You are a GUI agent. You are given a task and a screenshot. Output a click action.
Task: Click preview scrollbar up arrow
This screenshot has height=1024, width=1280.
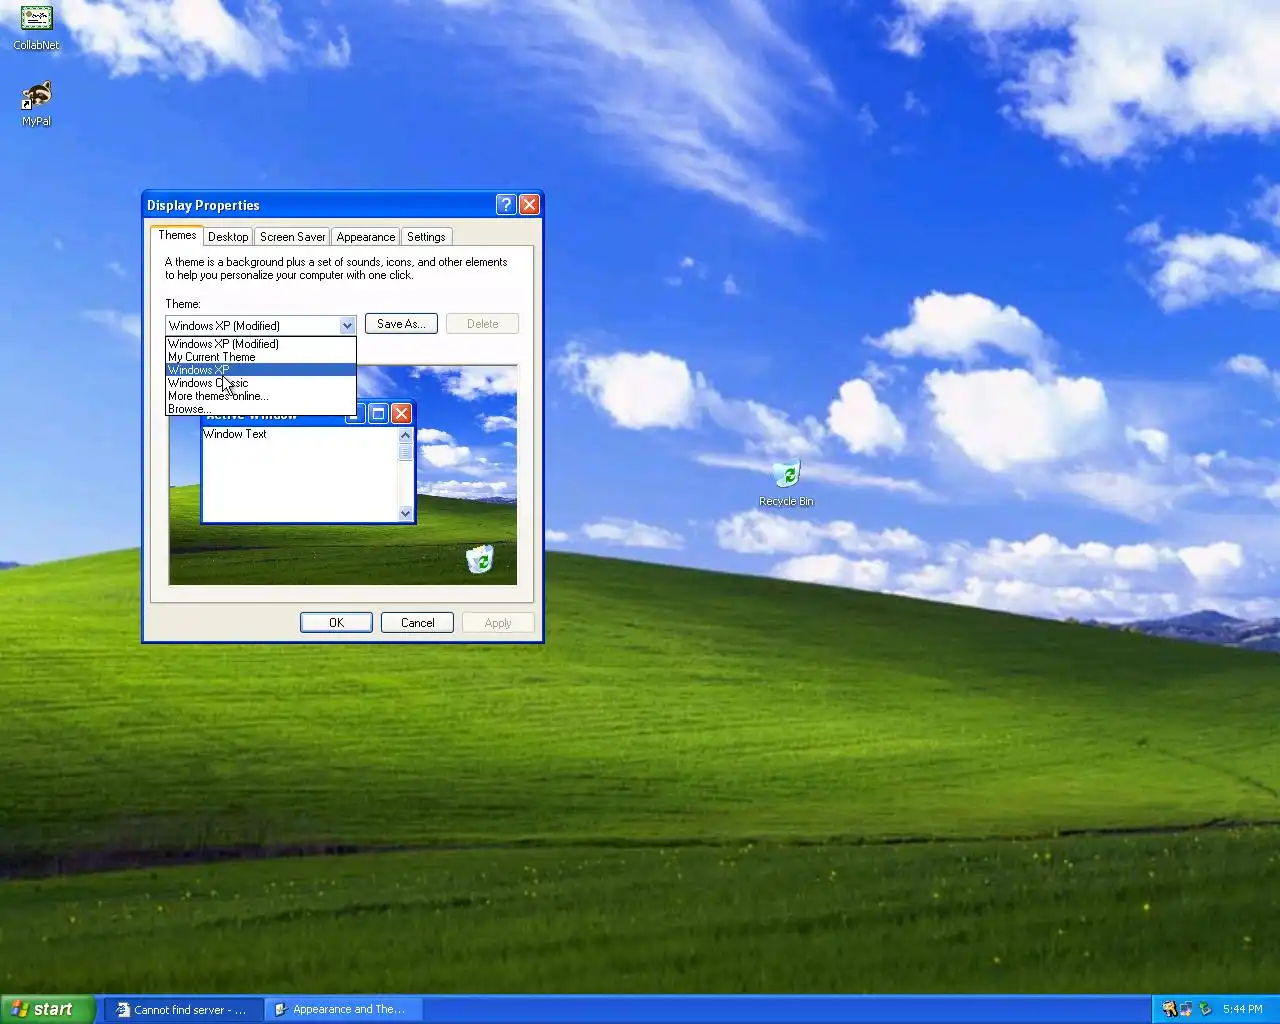pos(405,435)
